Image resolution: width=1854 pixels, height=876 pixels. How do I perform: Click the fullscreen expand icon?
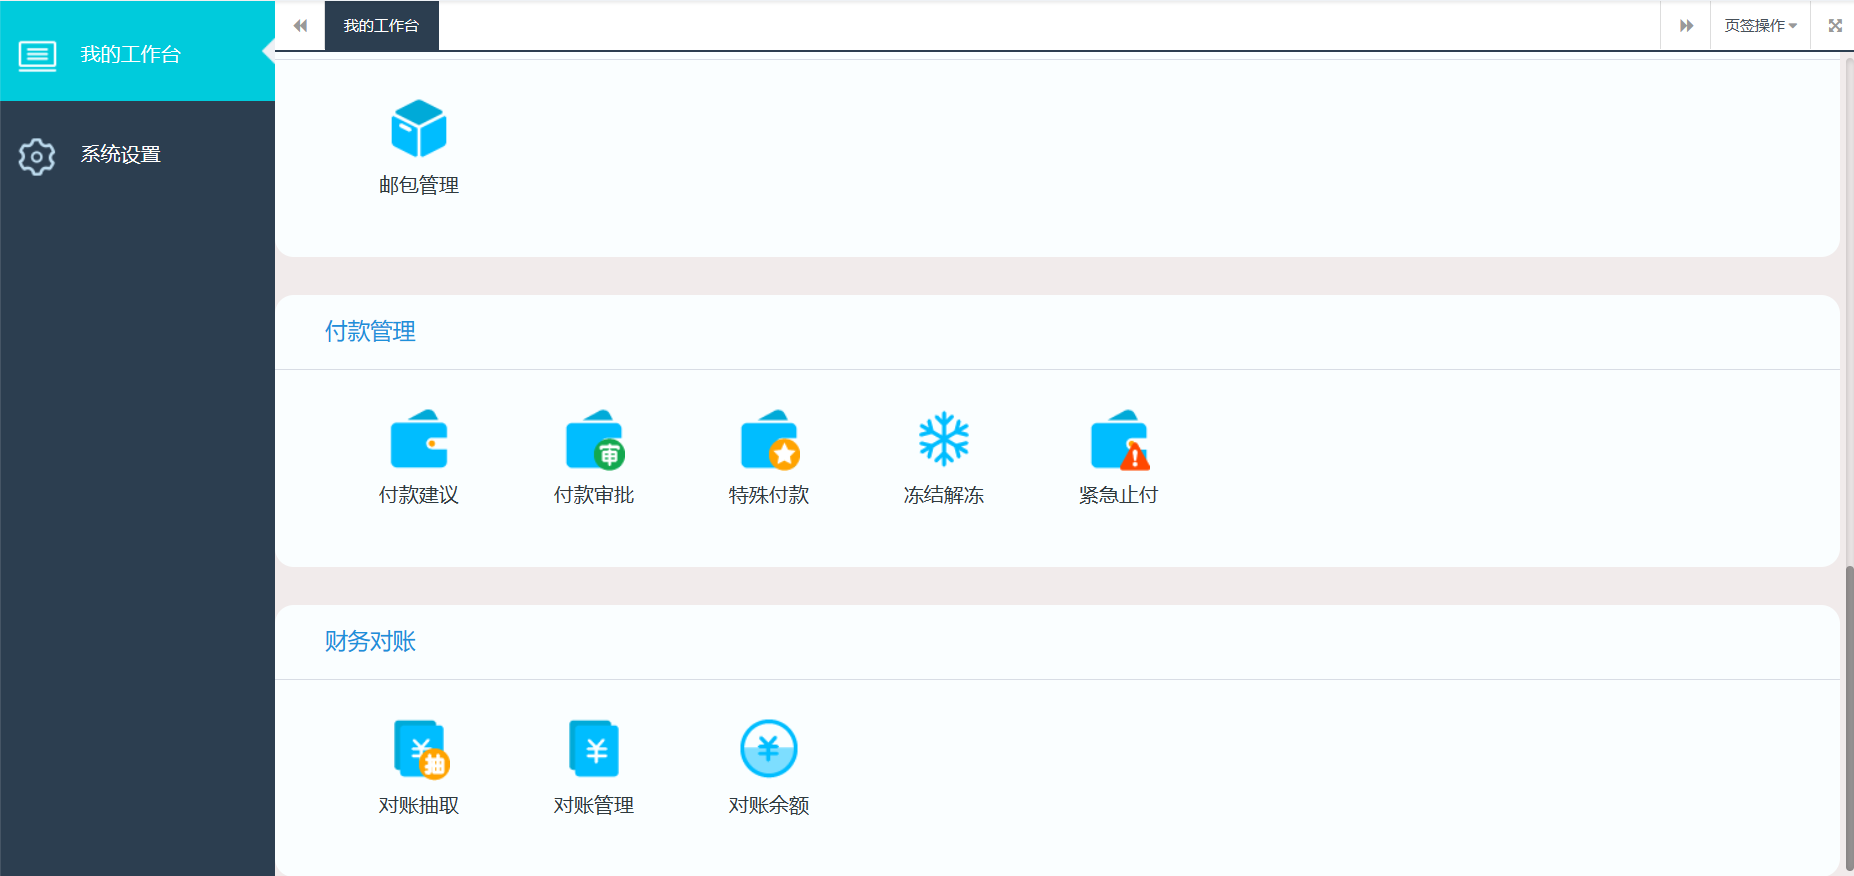[1835, 26]
